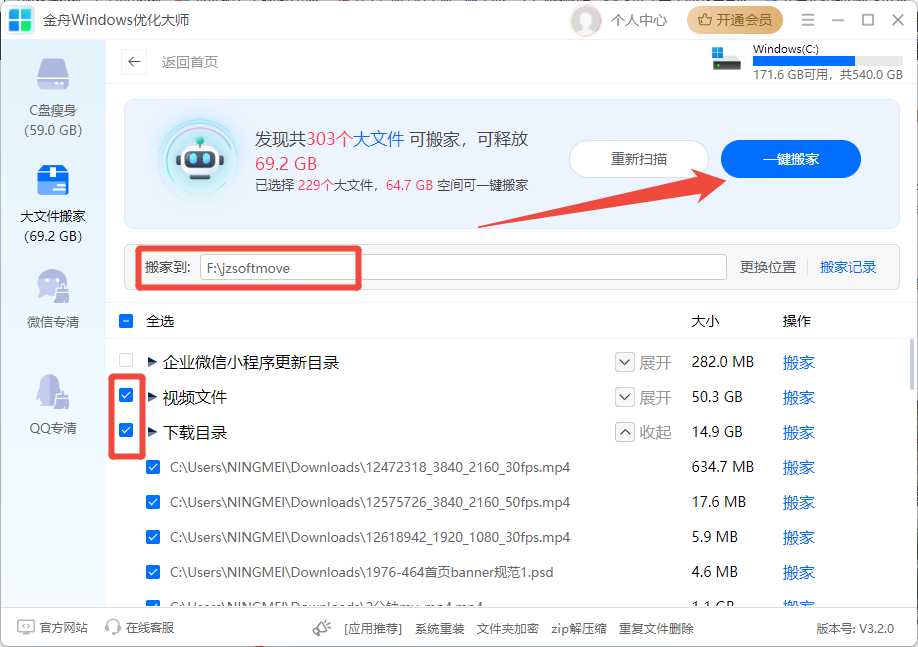
Task: Click the Windows(C:) disk usage bar
Action: point(828,61)
